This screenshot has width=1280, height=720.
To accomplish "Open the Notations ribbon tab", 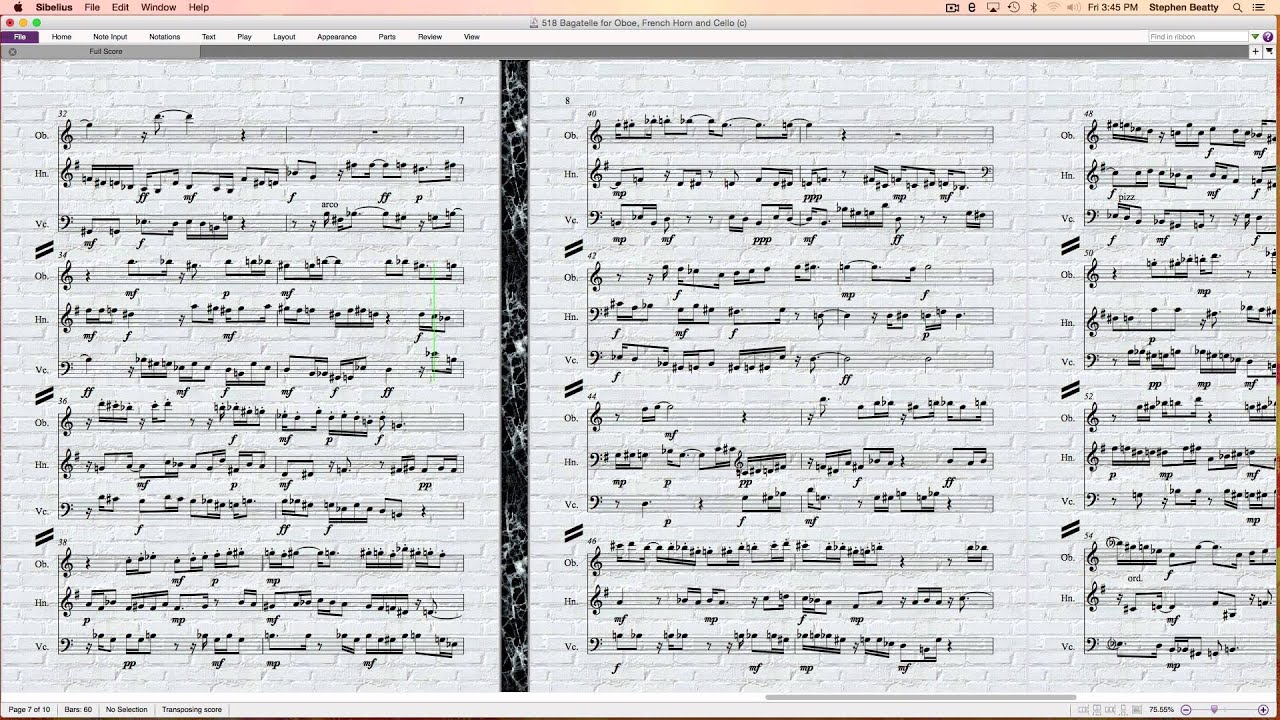I will pyautogui.click(x=165, y=37).
